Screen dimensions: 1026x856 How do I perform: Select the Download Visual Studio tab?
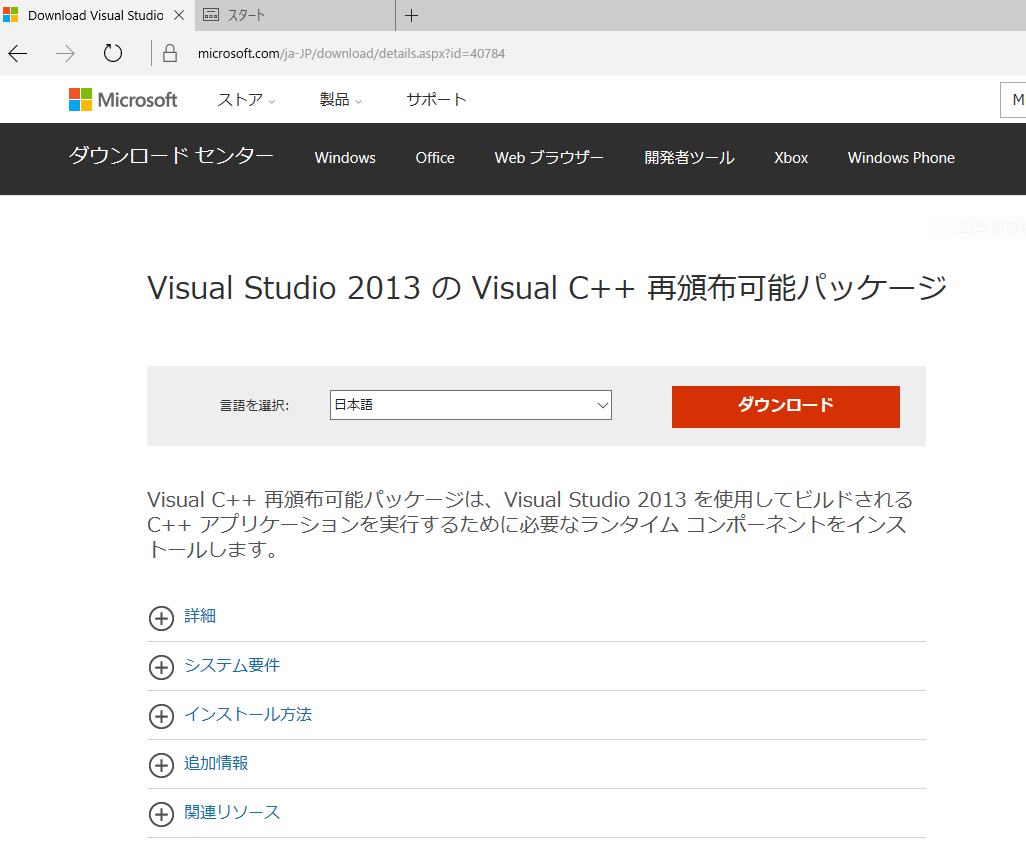click(x=97, y=15)
